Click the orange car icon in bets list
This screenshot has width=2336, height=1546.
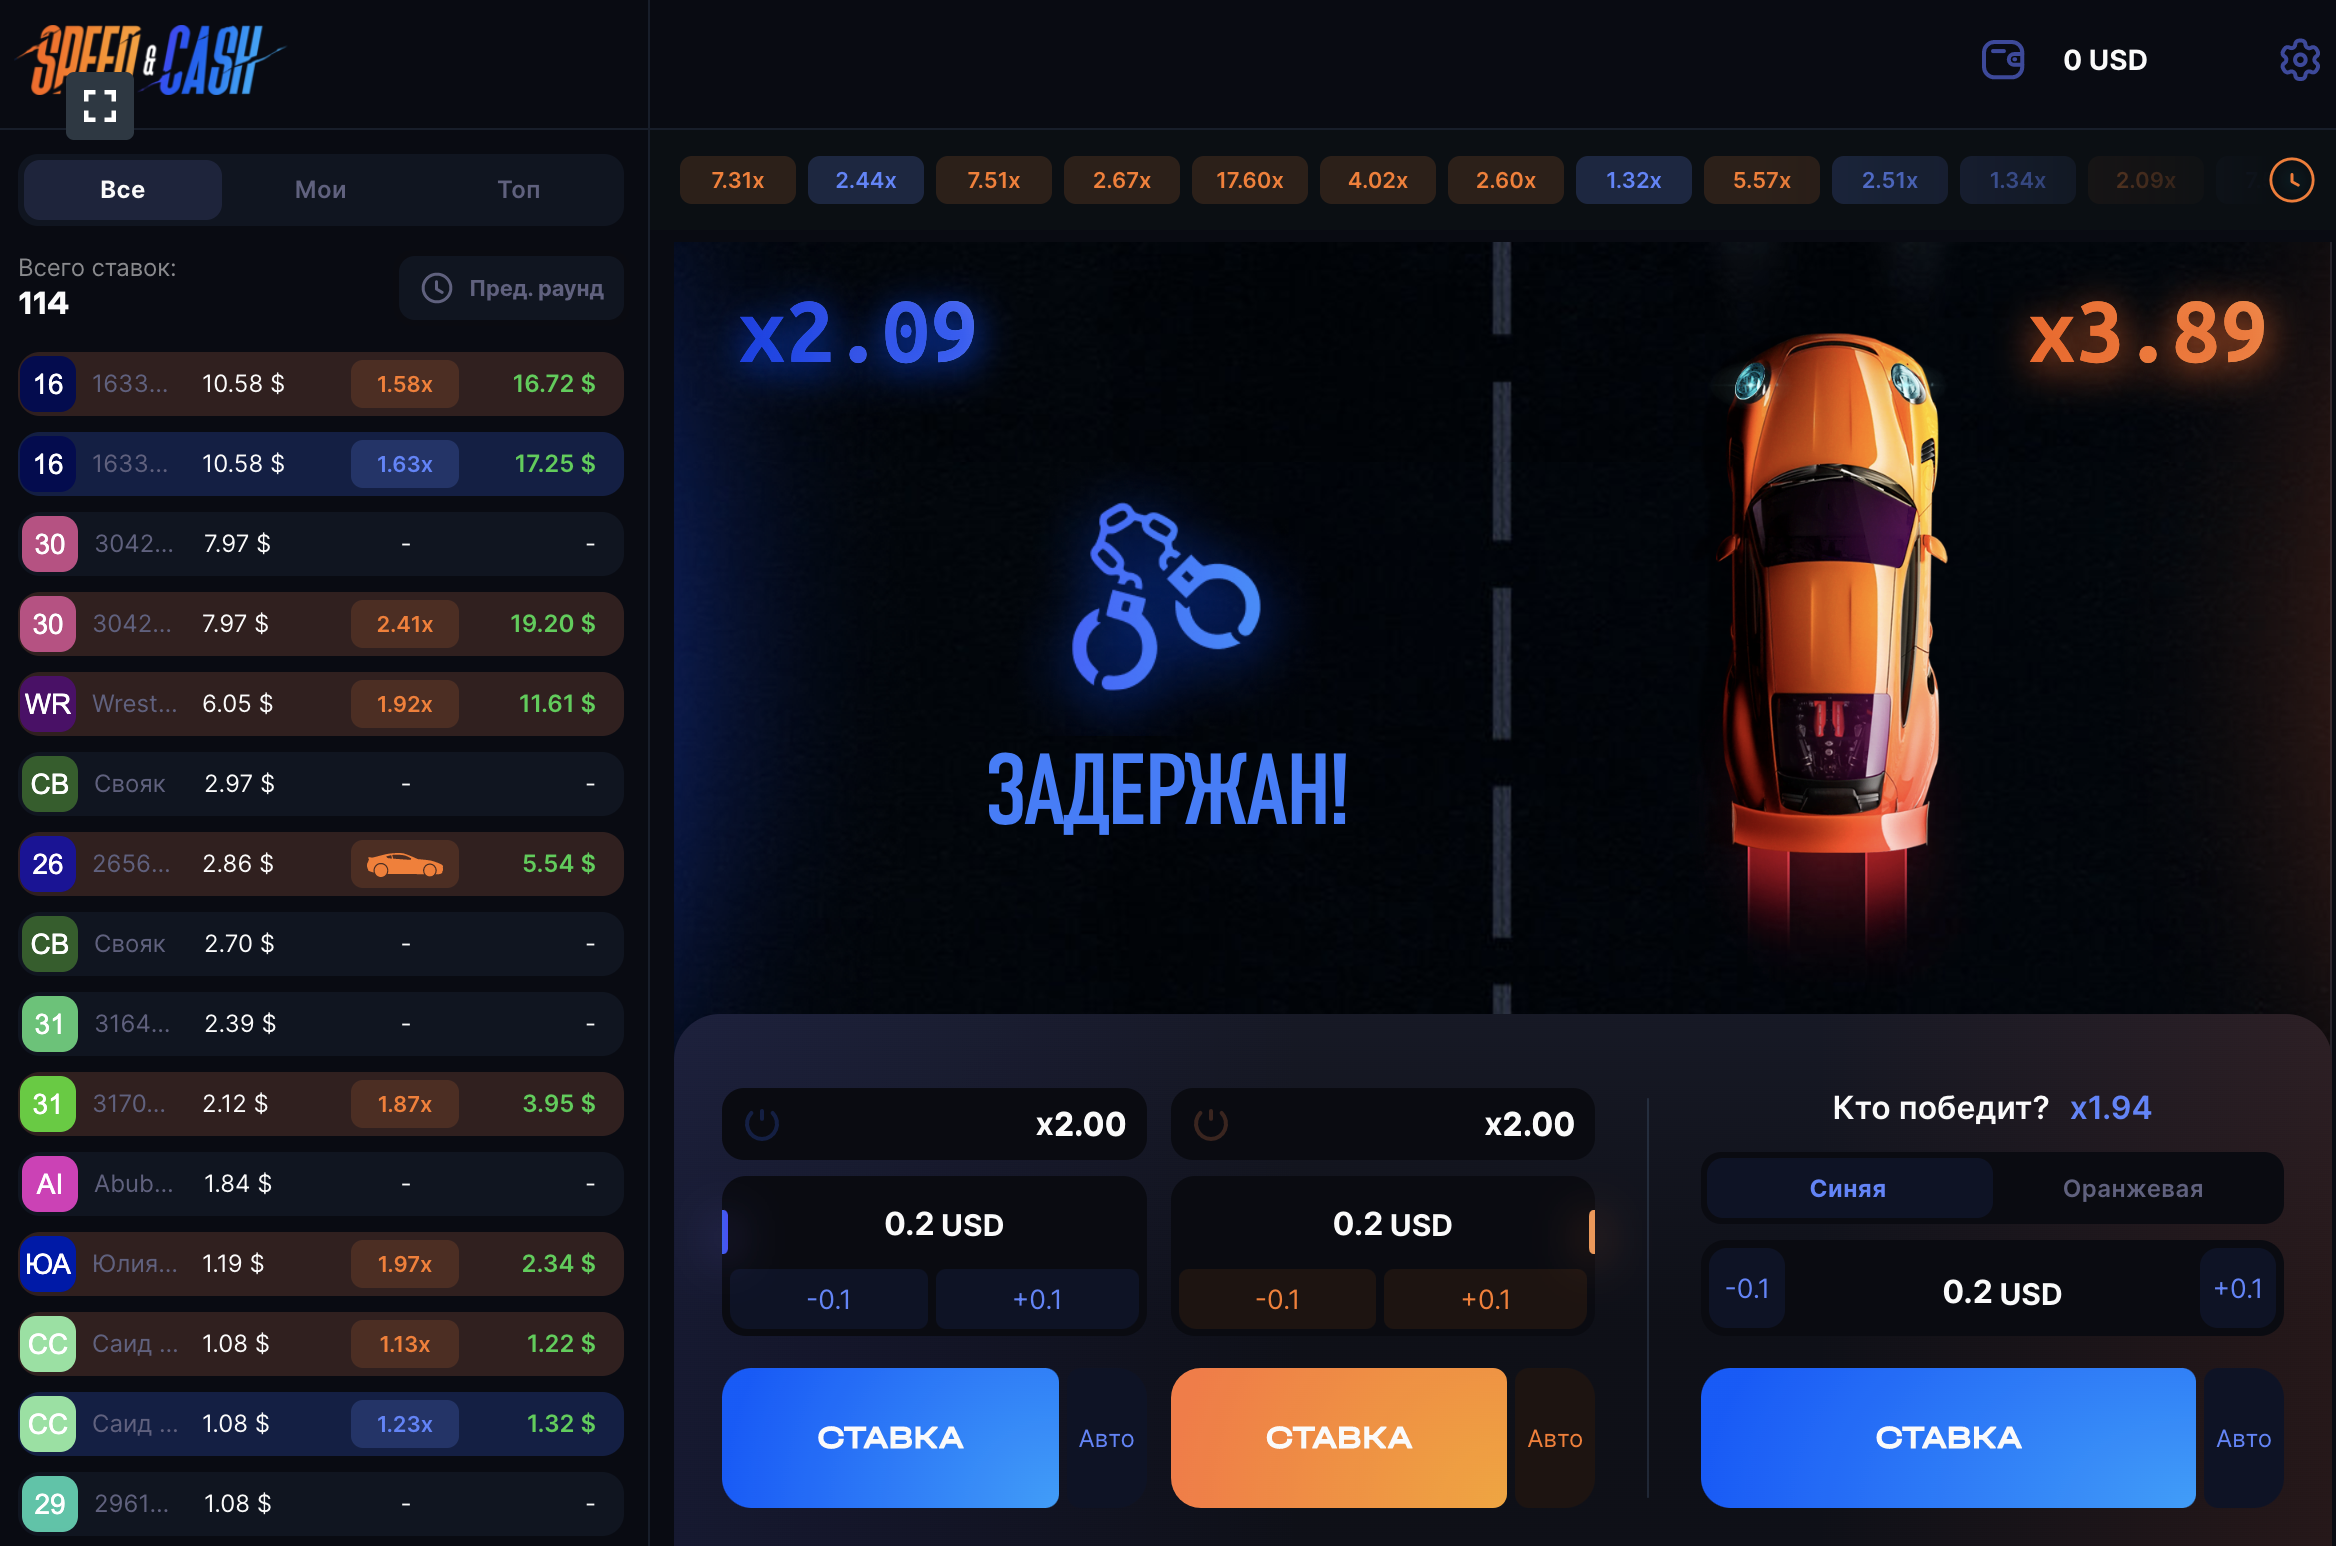pyautogui.click(x=405, y=864)
